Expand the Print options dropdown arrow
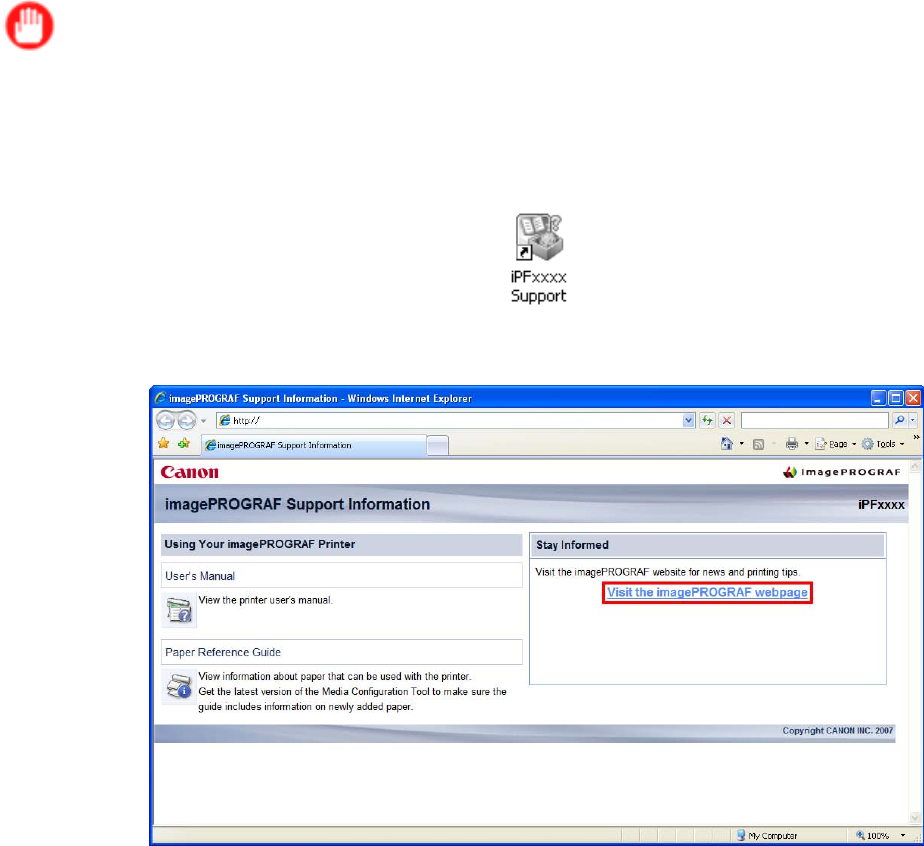 [x=806, y=444]
